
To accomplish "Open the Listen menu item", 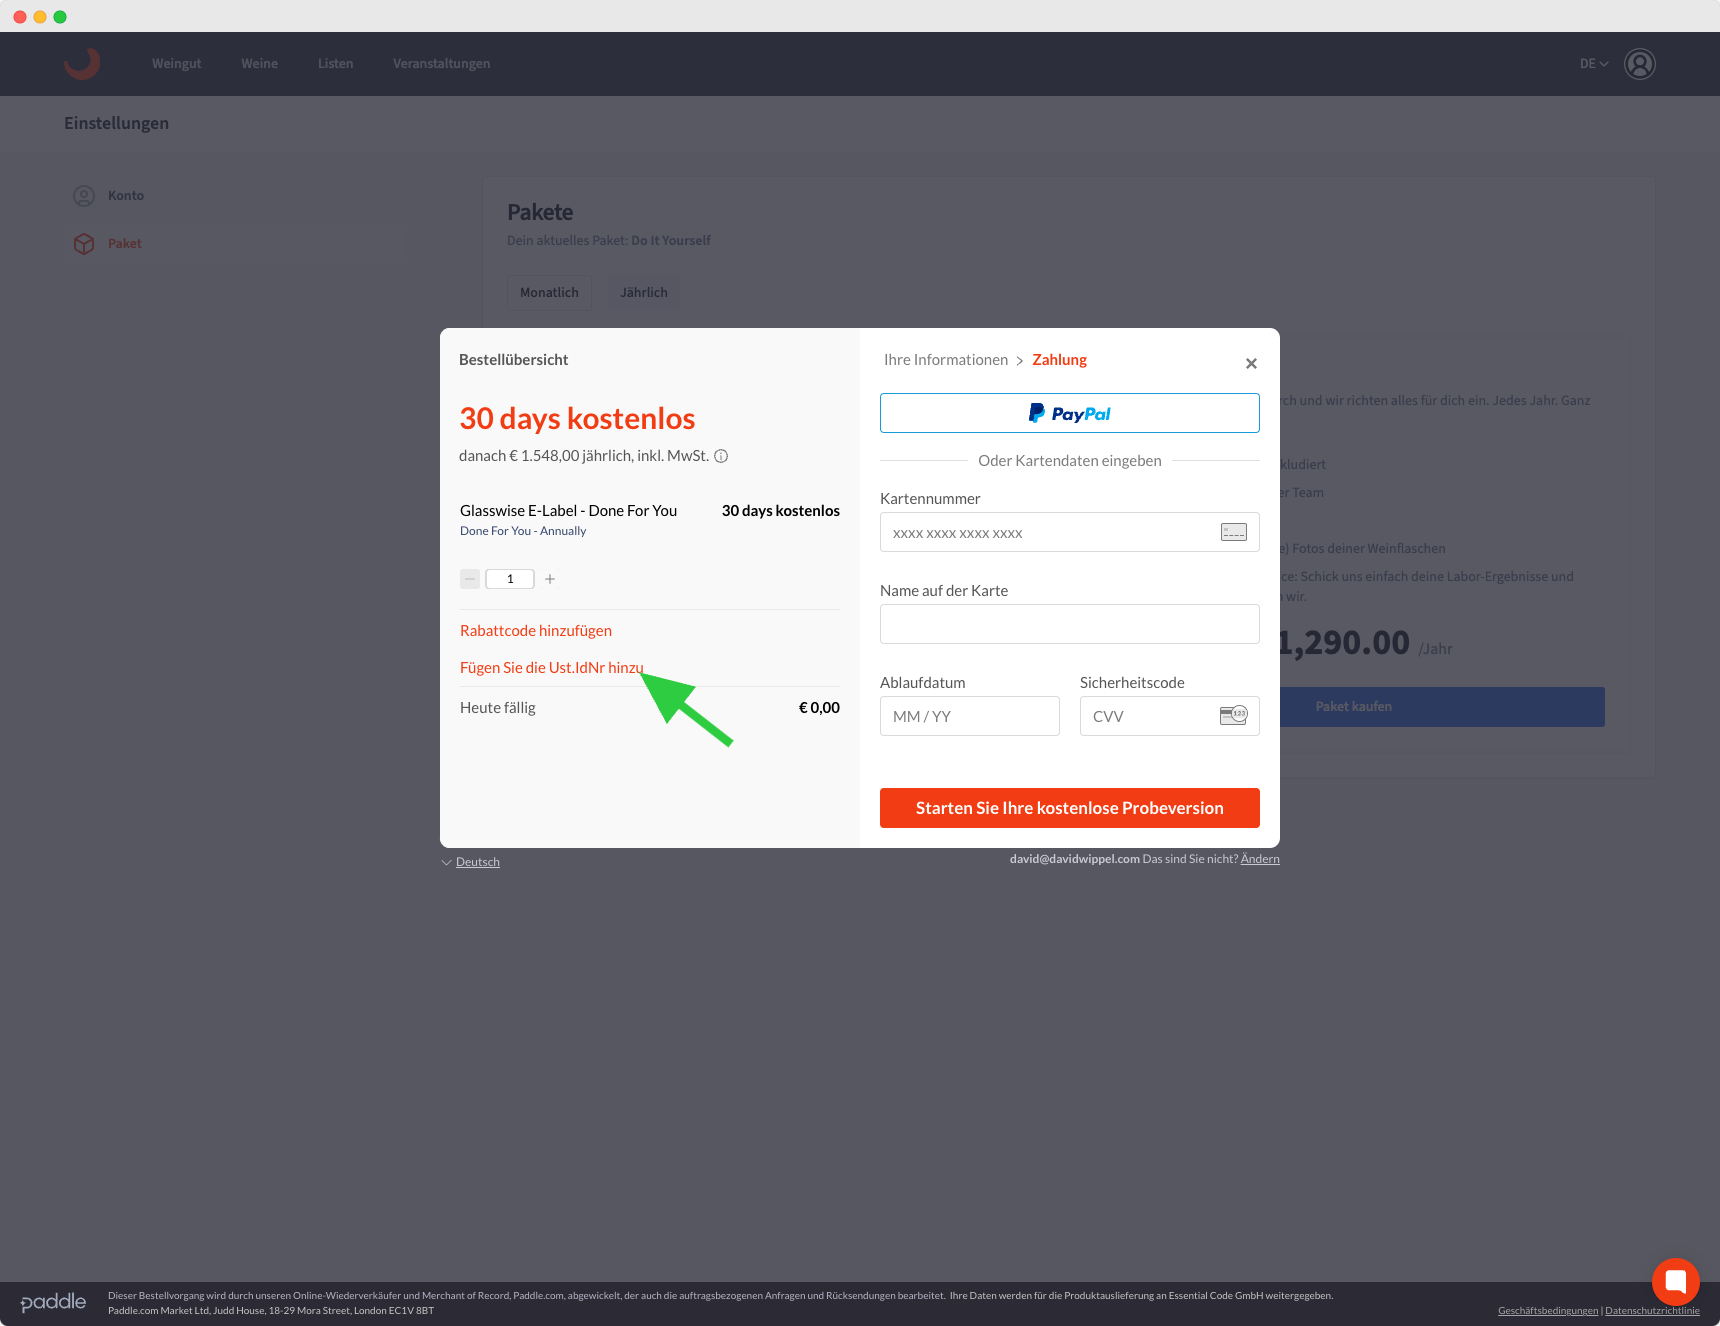I will pos(336,64).
